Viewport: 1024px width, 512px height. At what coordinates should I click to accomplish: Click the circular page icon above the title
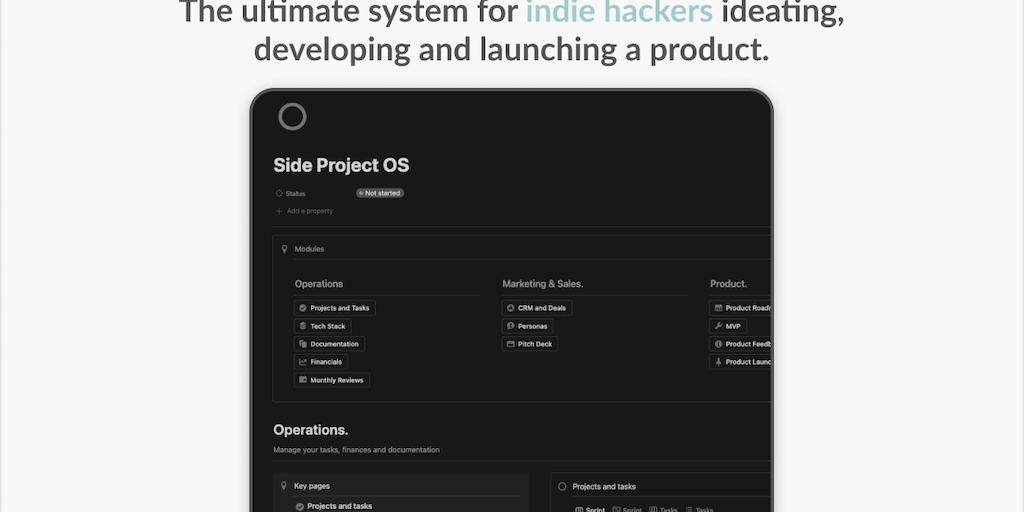pos(292,117)
